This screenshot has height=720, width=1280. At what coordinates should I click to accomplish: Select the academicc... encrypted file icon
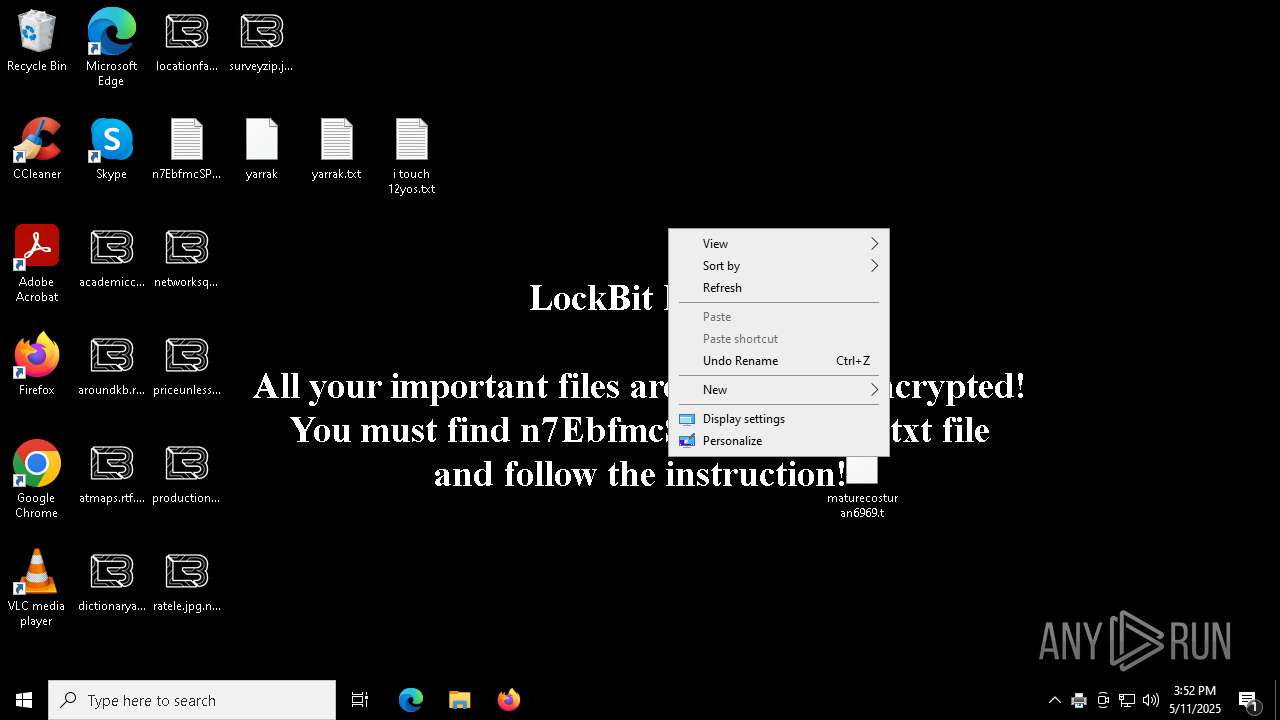coord(111,258)
